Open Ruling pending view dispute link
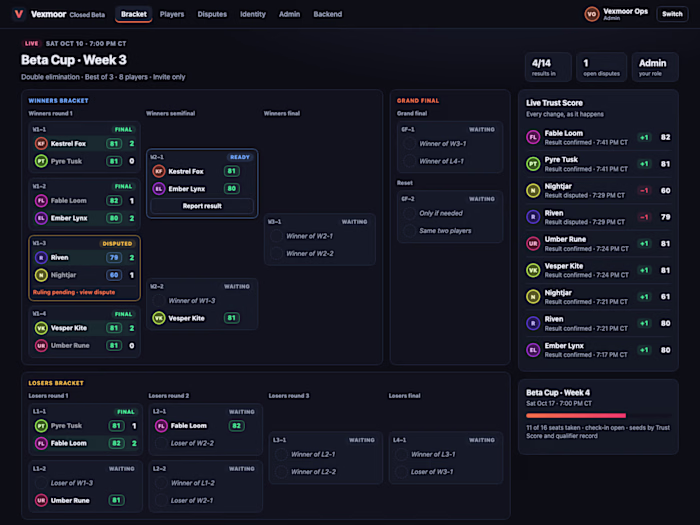700x525 pixels. (x=74, y=292)
